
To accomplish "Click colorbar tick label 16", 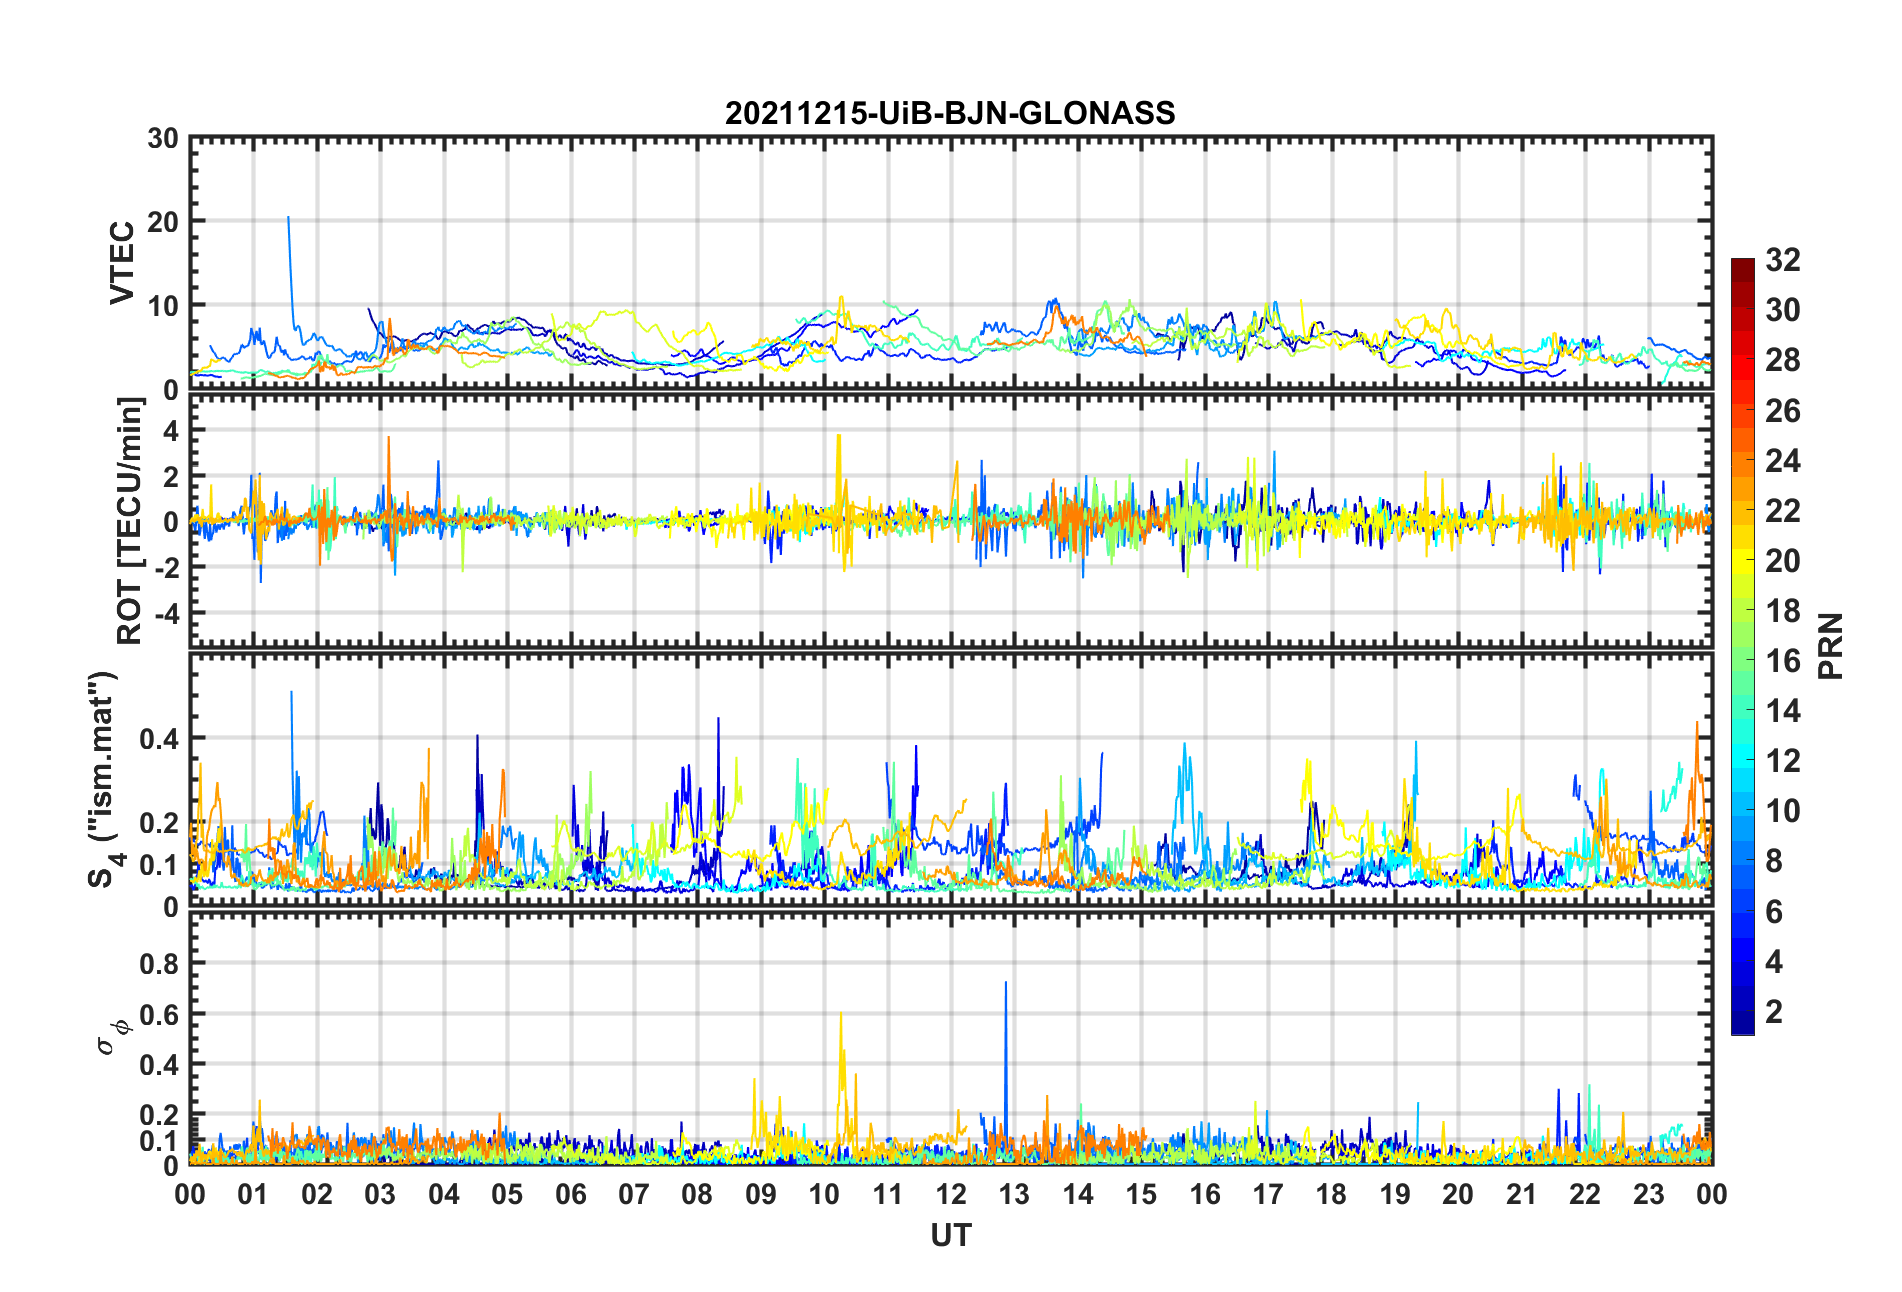I will (1782, 661).
